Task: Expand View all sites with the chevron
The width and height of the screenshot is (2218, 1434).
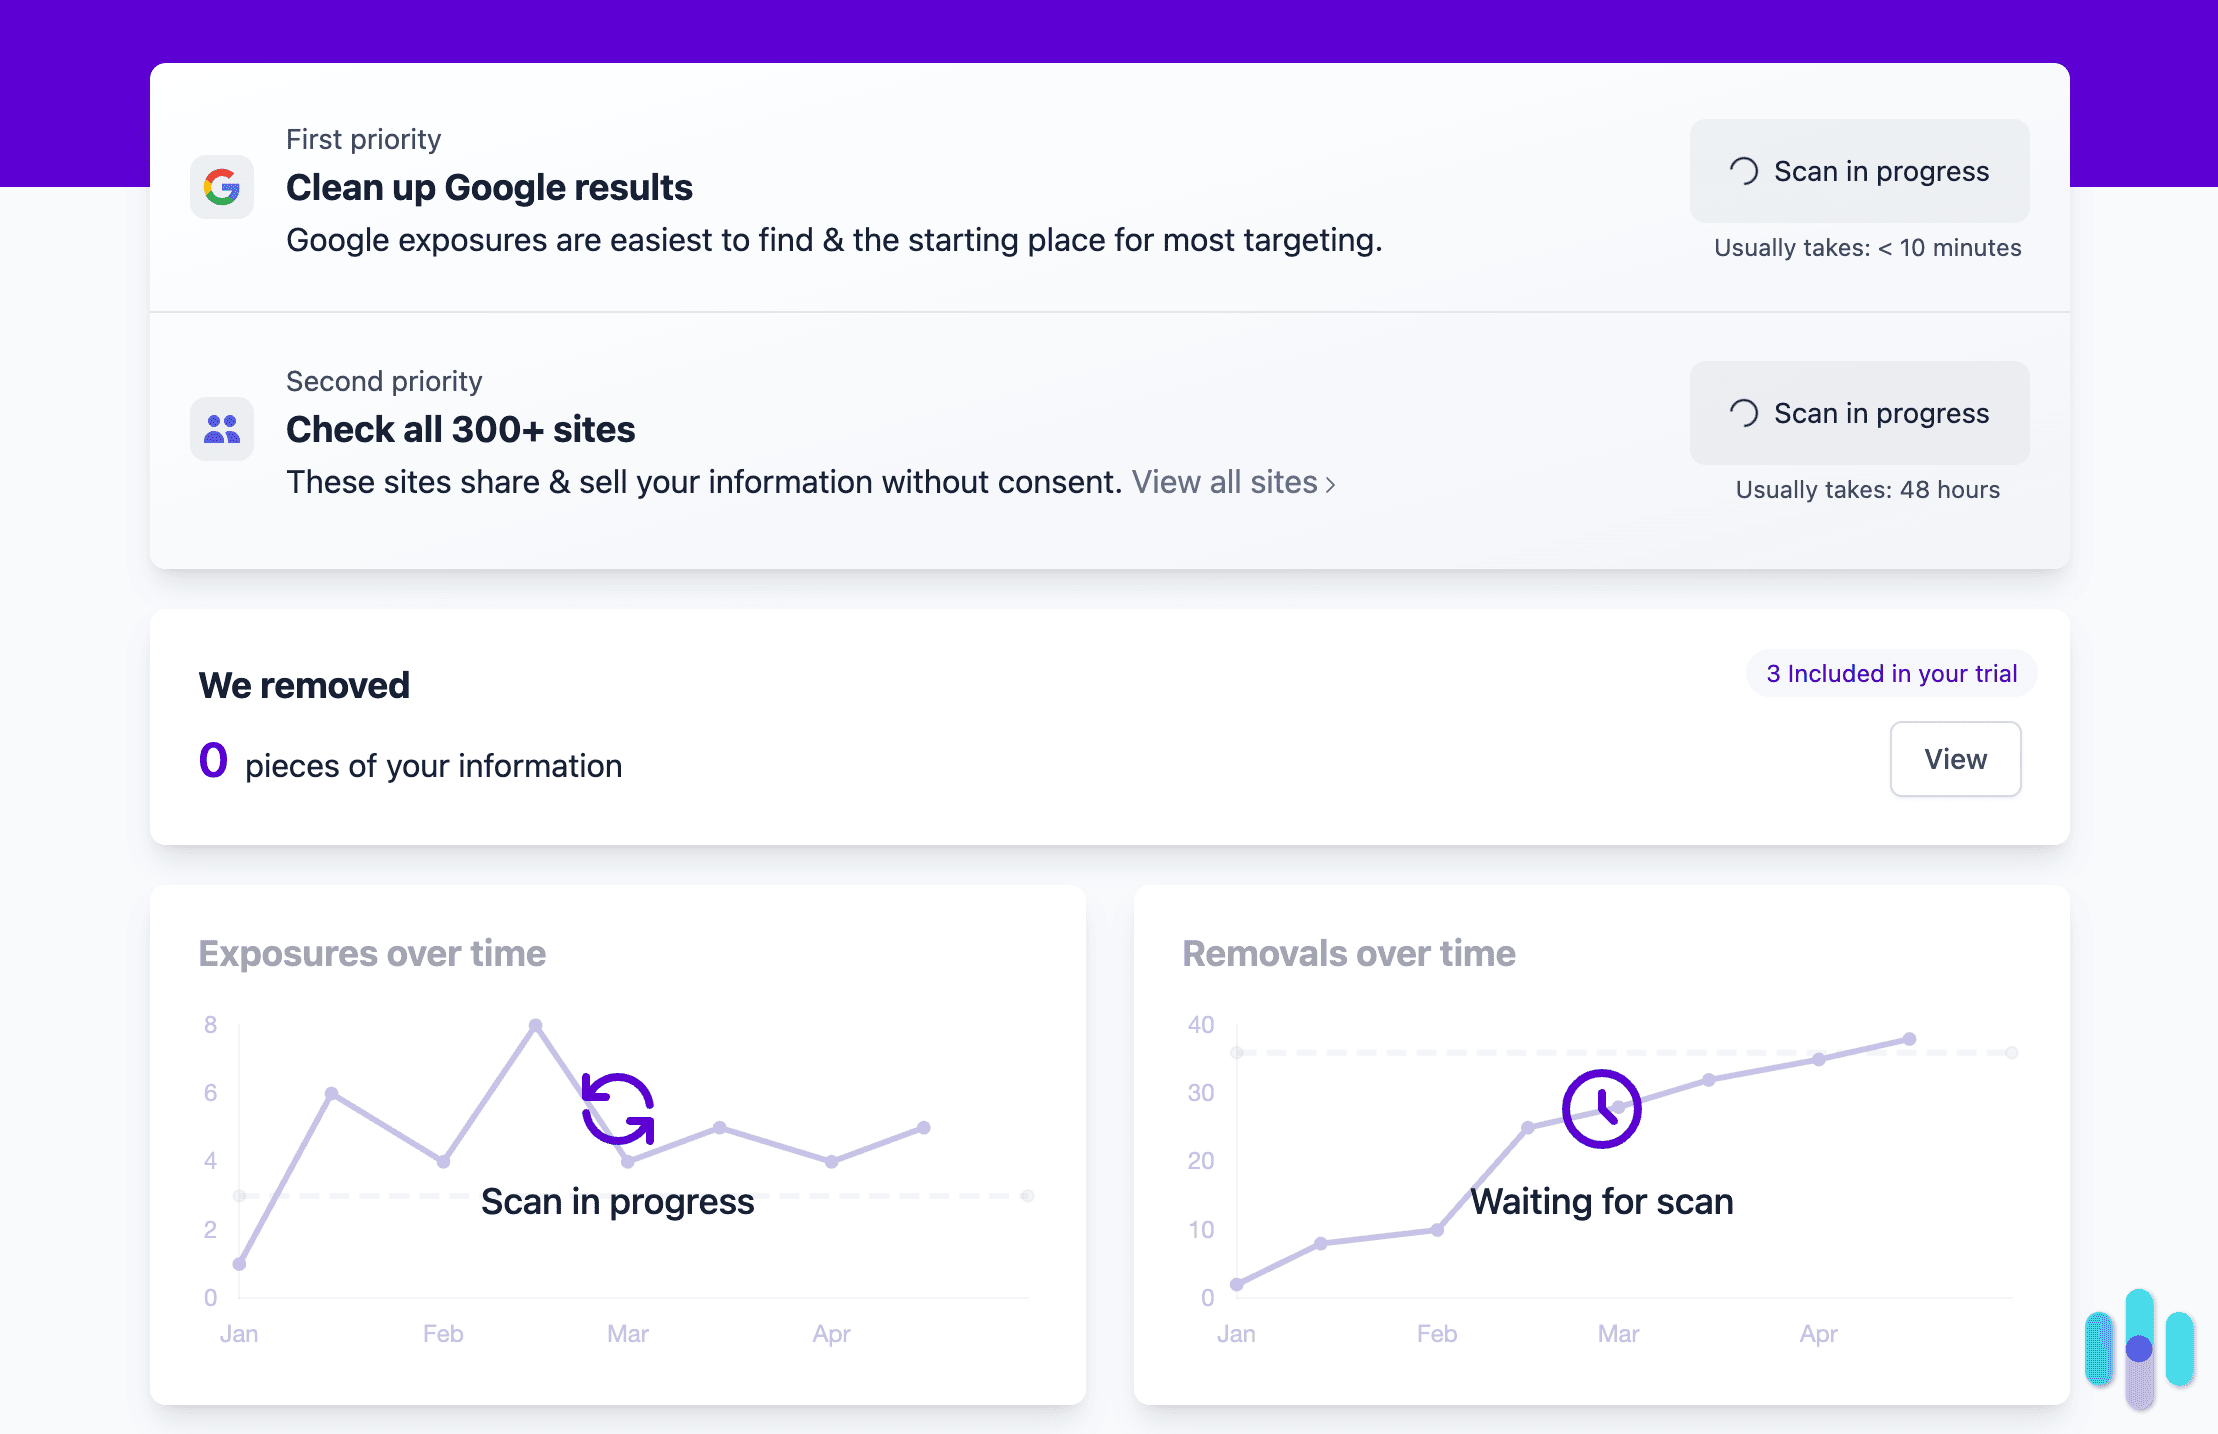Action: coord(1330,483)
